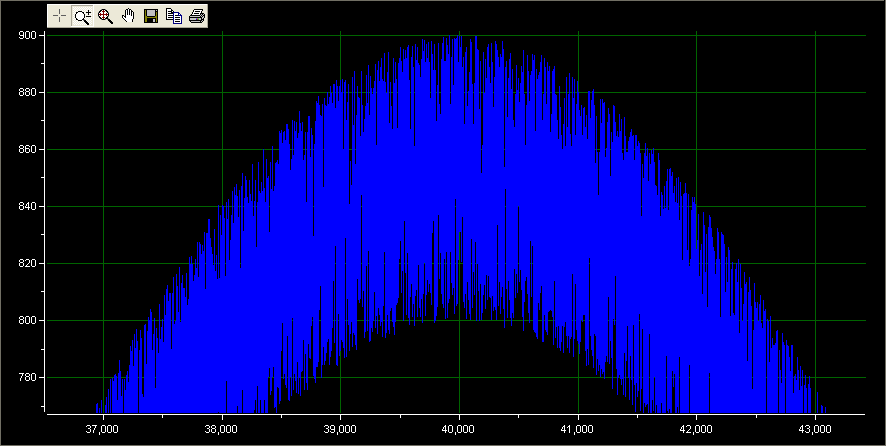Select the crosshair cursor tool
This screenshot has height=446, width=886.
[59, 16]
